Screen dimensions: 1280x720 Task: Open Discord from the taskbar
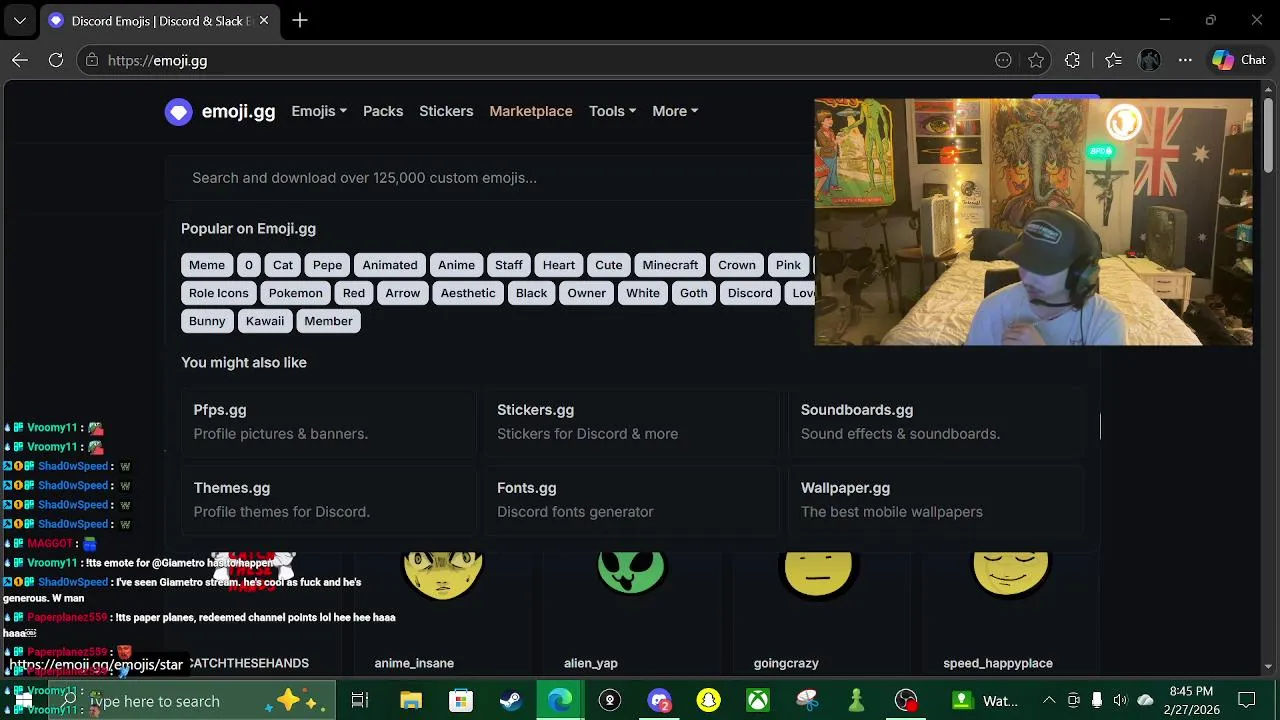point(659,701)
